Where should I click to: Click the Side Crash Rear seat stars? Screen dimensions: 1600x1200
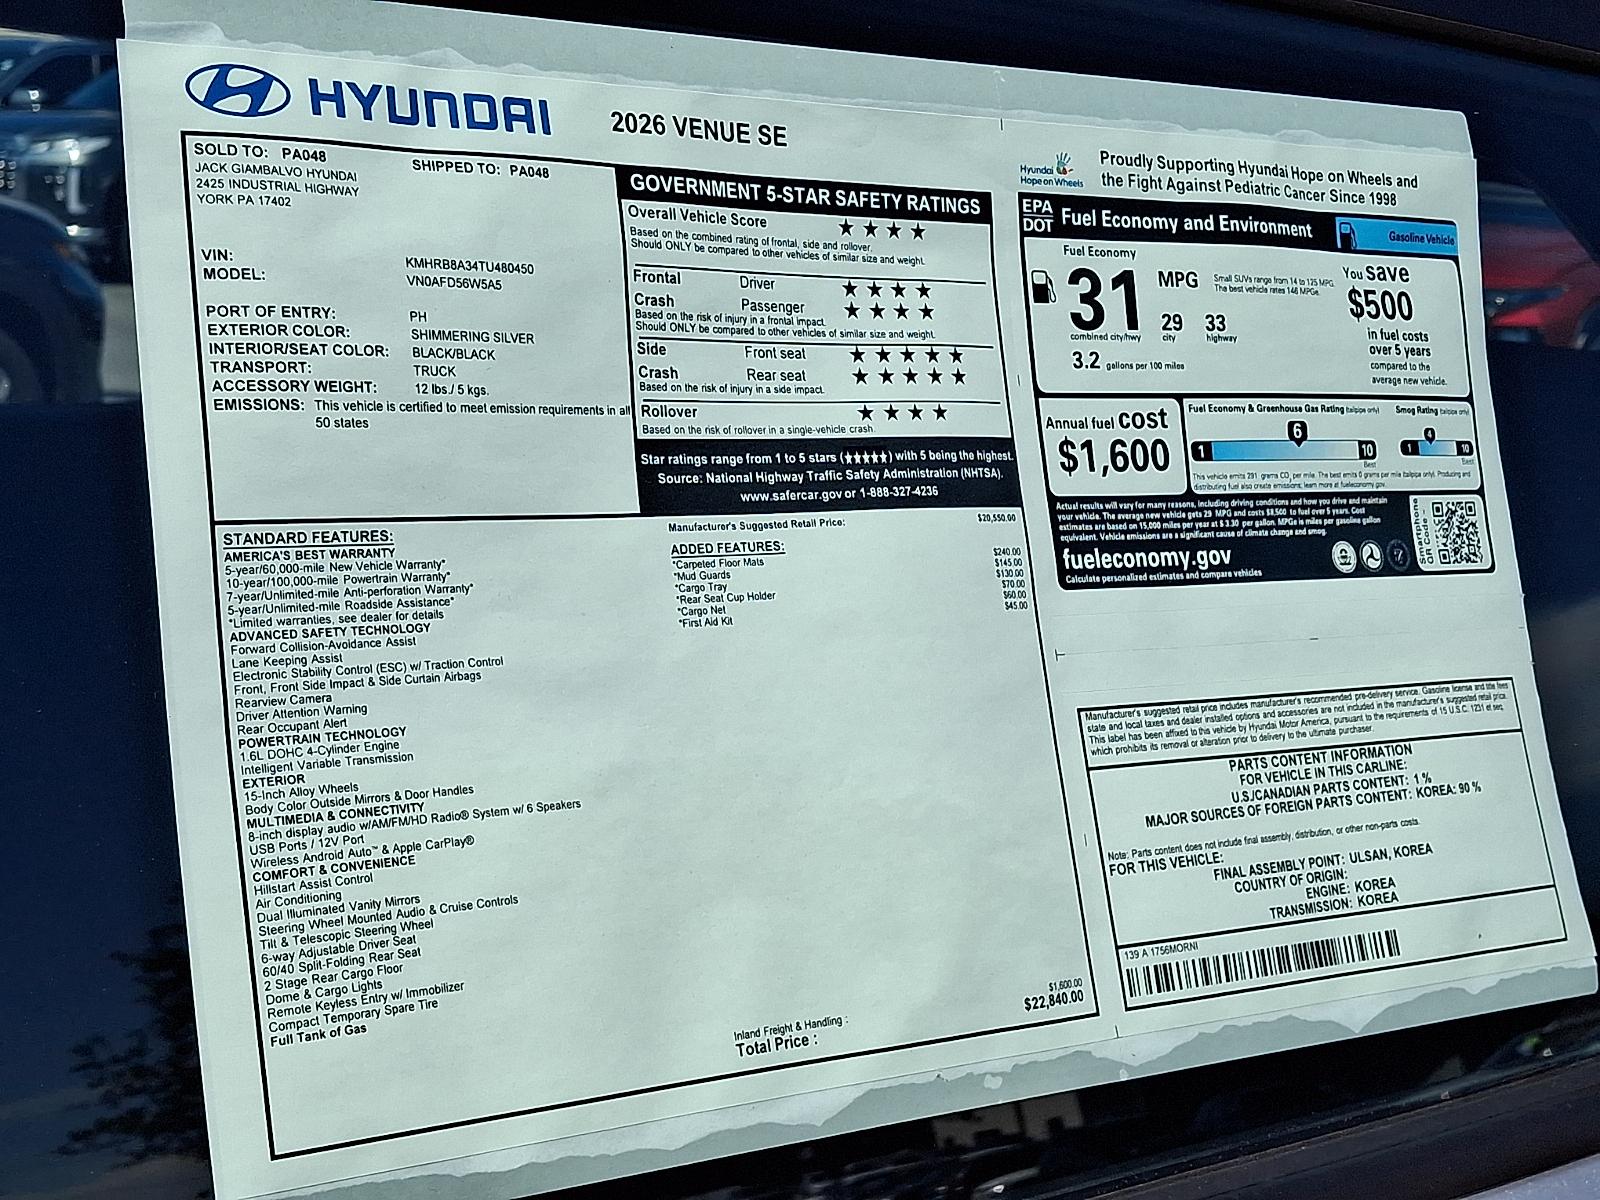pos(910,376)
